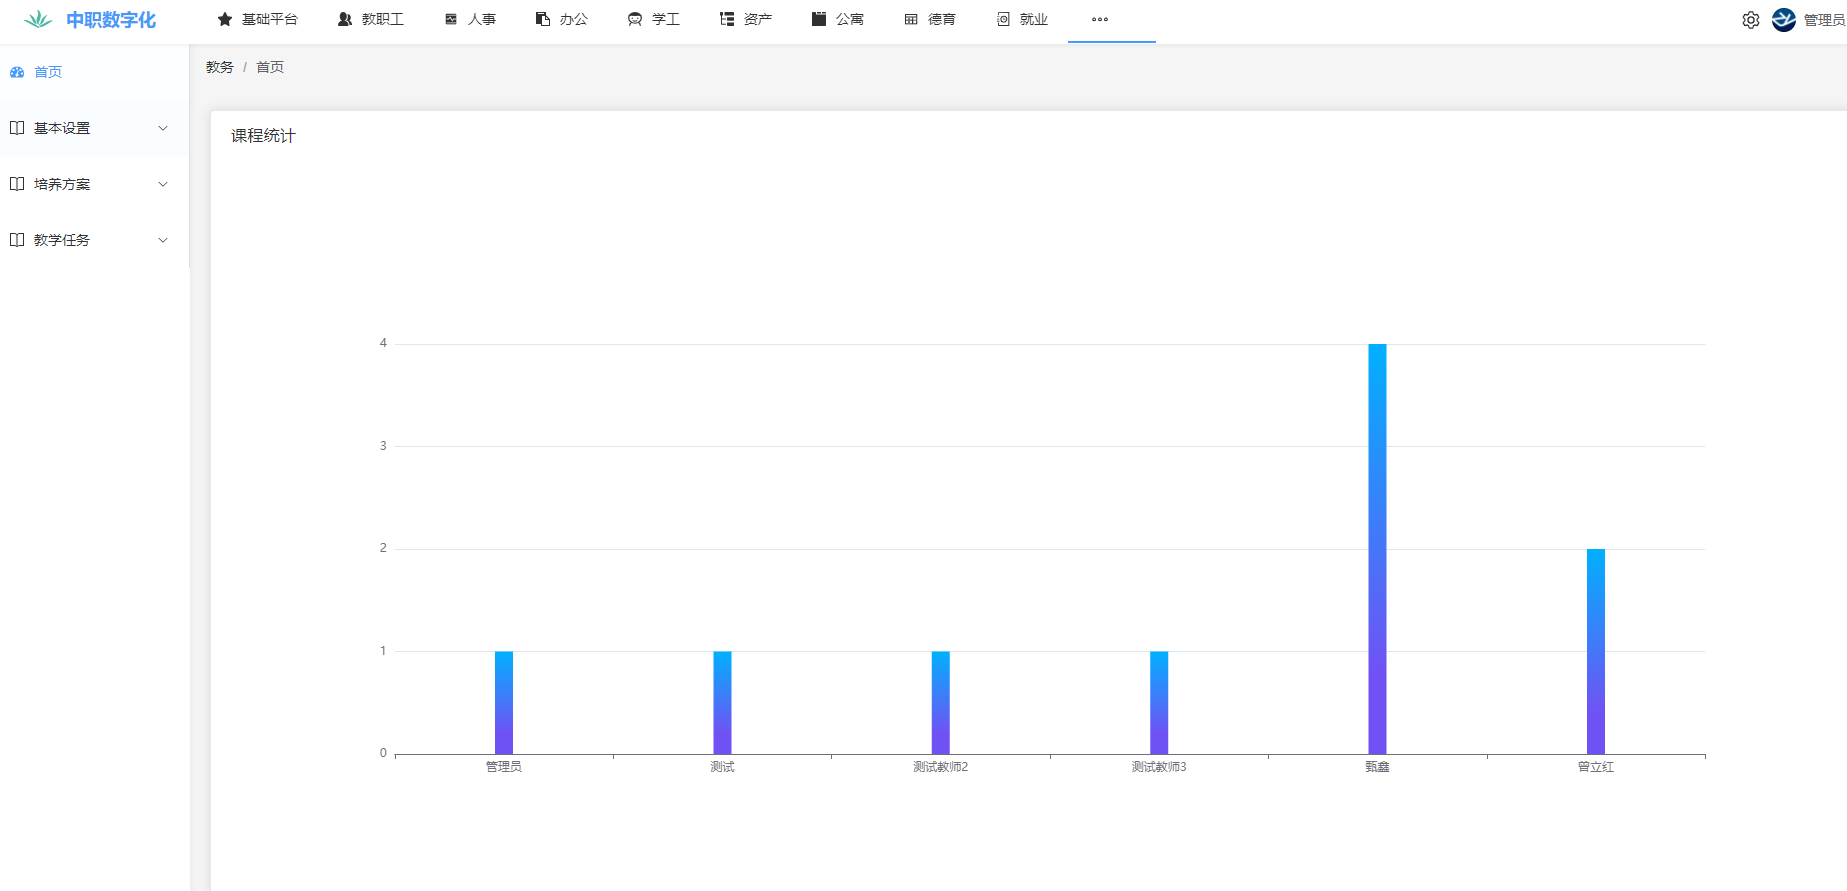
Task: Expand the 培养方案 chevron arrow
Action: [163, 184]
